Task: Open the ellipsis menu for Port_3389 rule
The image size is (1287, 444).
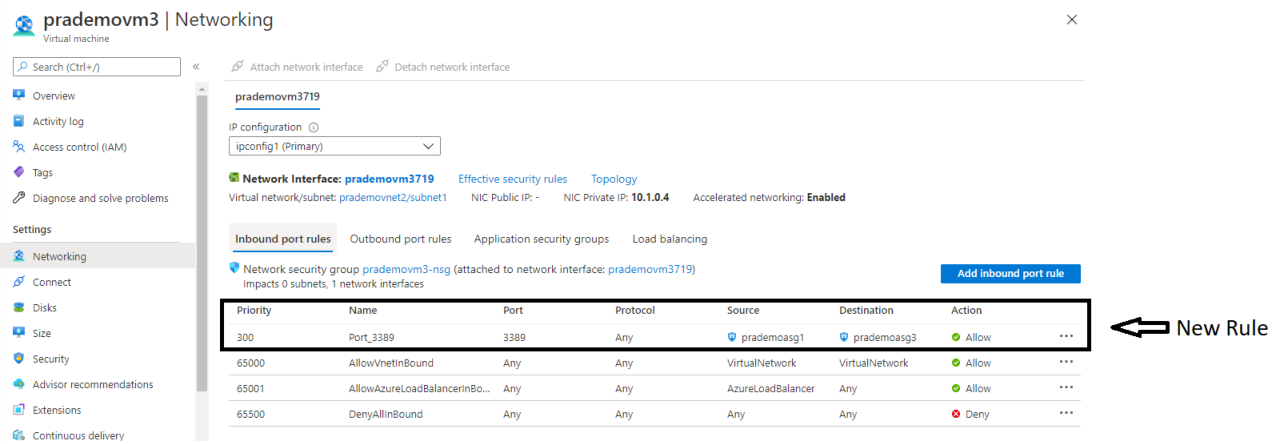Action: [x=1066, y=337]
